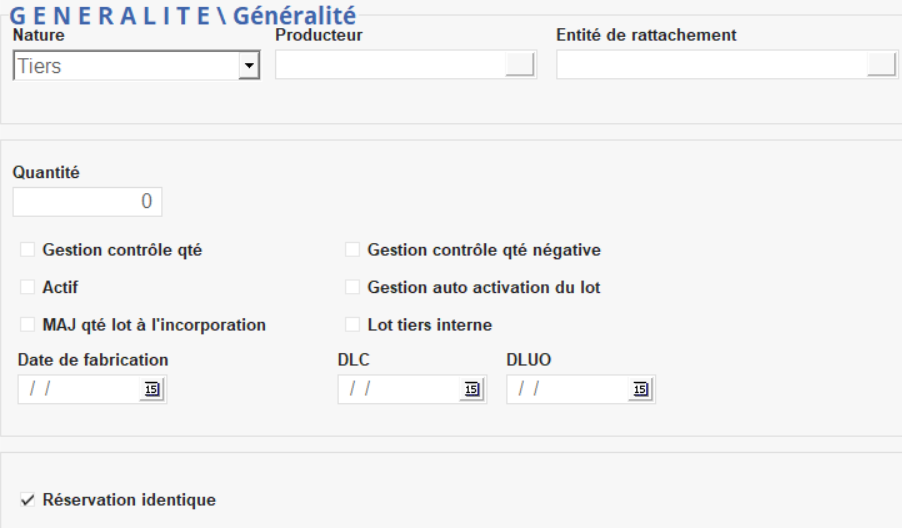The image size is (902, 528).
Task: Expand the Nature dropdown arrow
Action: coord(248,67)
